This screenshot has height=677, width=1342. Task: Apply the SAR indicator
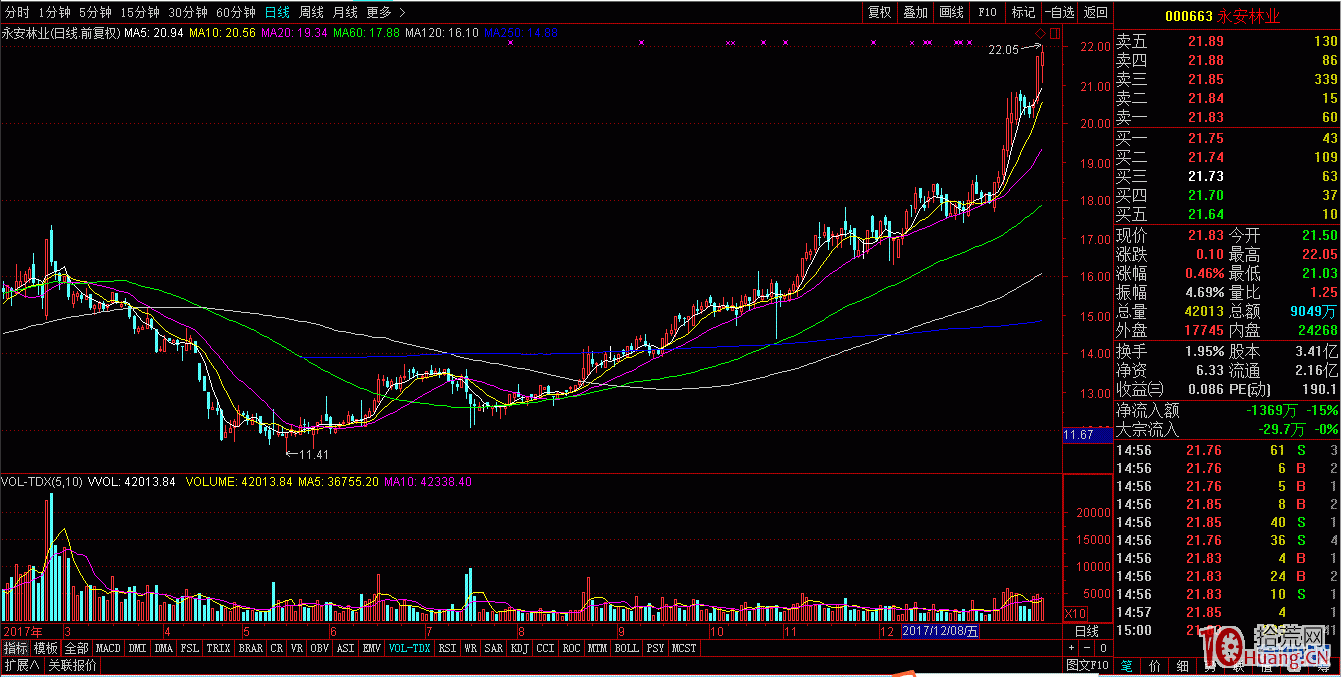tap(494, 648)
